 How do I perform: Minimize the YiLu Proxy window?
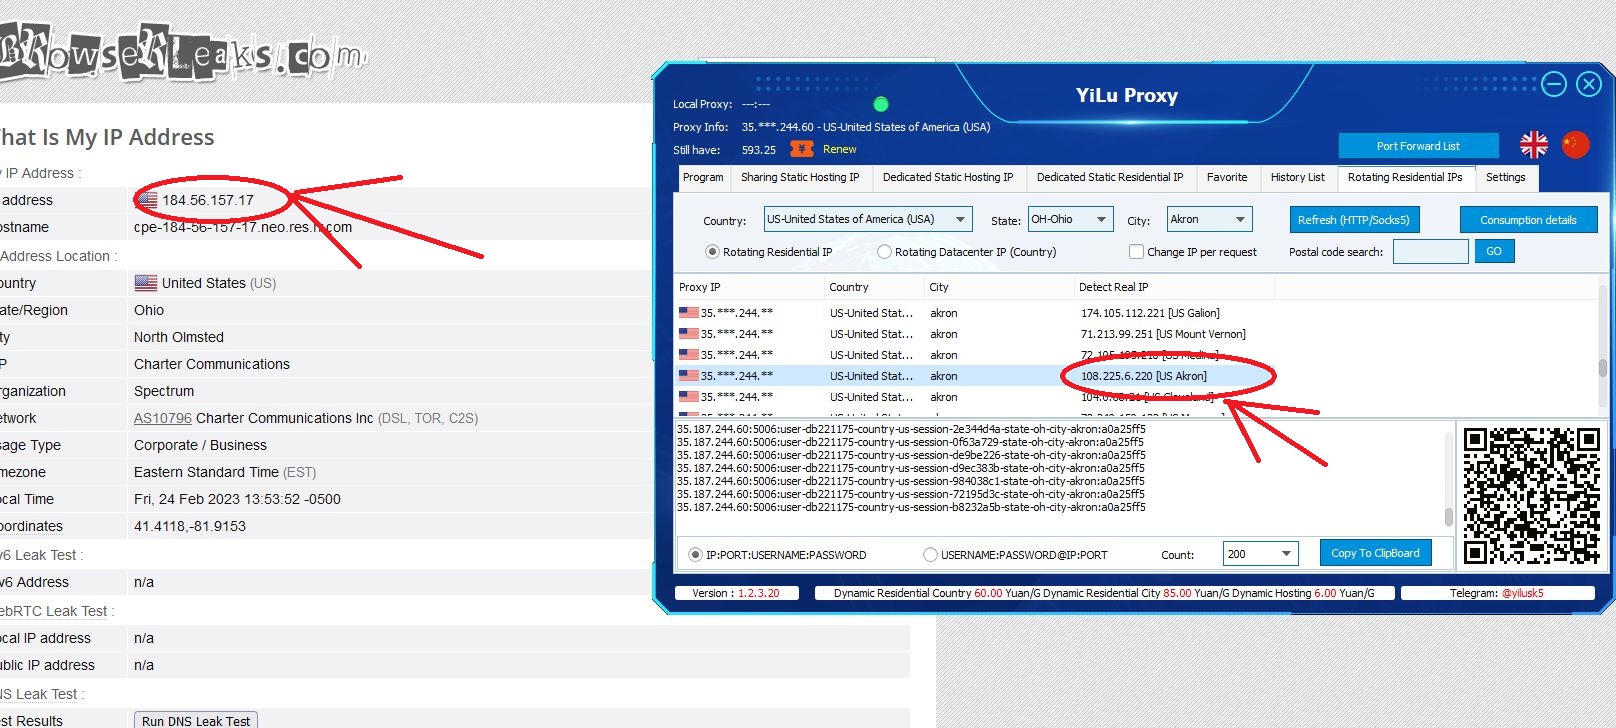(1554, 84)
